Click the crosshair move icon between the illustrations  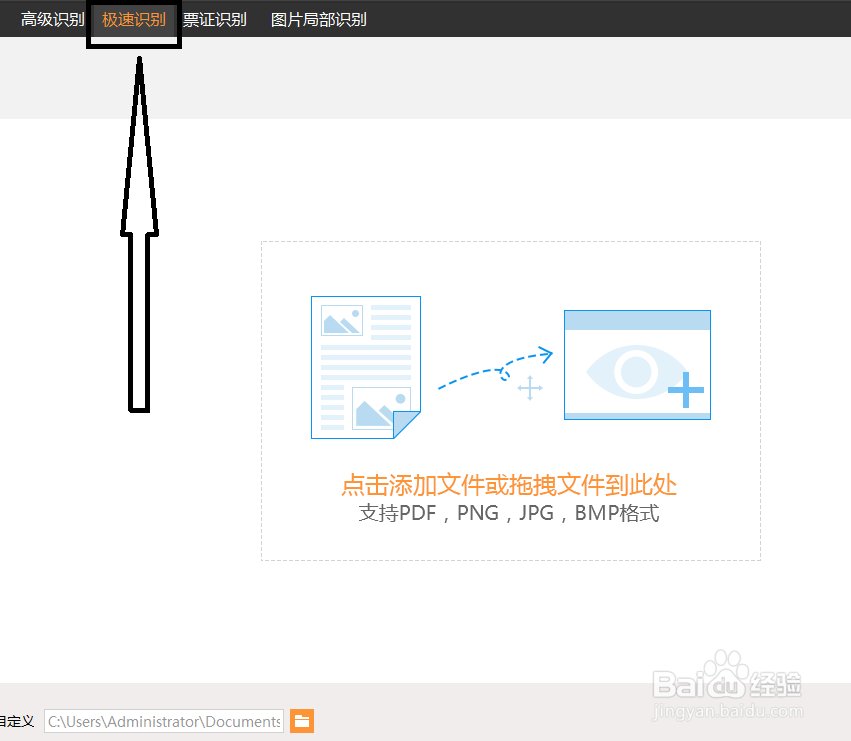530,388
